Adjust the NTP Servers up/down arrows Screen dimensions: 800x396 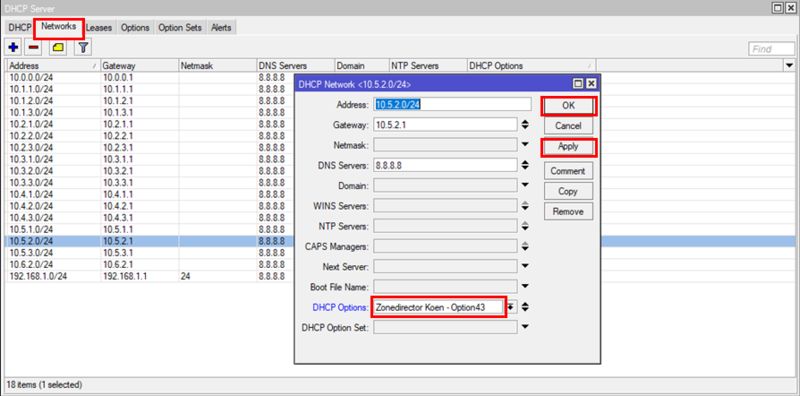point(525,226)
